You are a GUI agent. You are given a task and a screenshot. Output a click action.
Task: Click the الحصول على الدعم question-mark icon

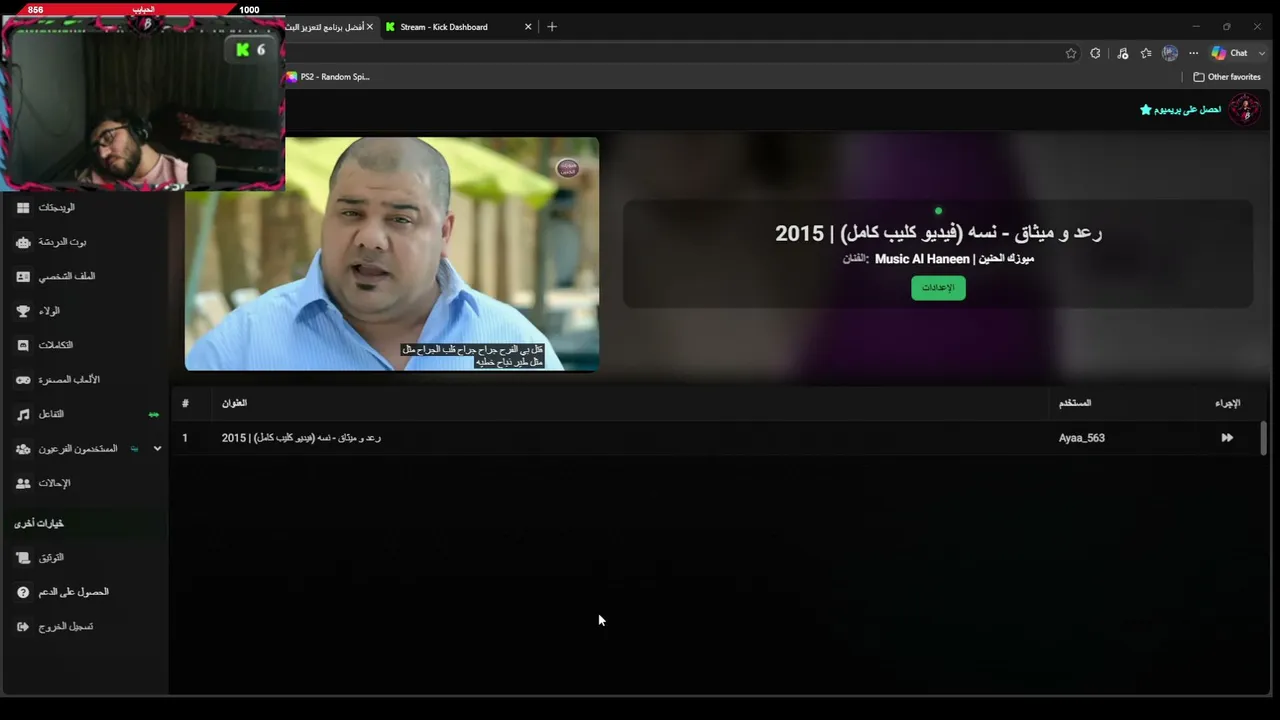tap(23, 592)
